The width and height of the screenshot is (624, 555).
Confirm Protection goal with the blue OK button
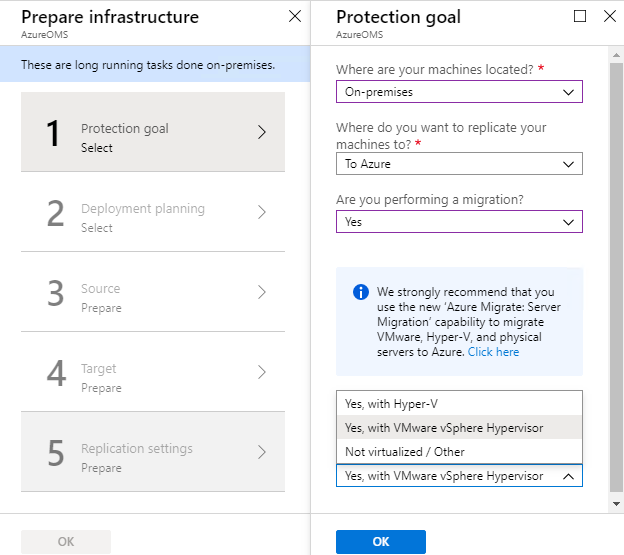pos(381,541)
